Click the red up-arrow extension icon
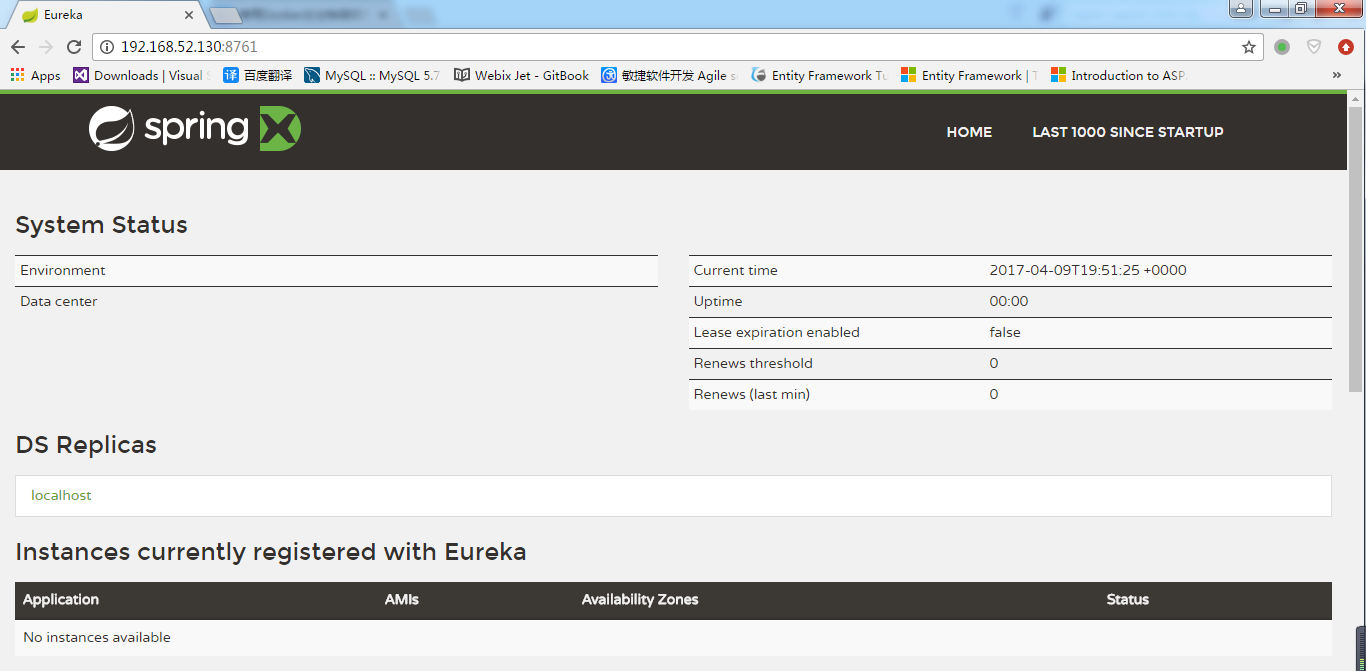Viewport: 1366px width, 671px height. tap(1346, 47)
